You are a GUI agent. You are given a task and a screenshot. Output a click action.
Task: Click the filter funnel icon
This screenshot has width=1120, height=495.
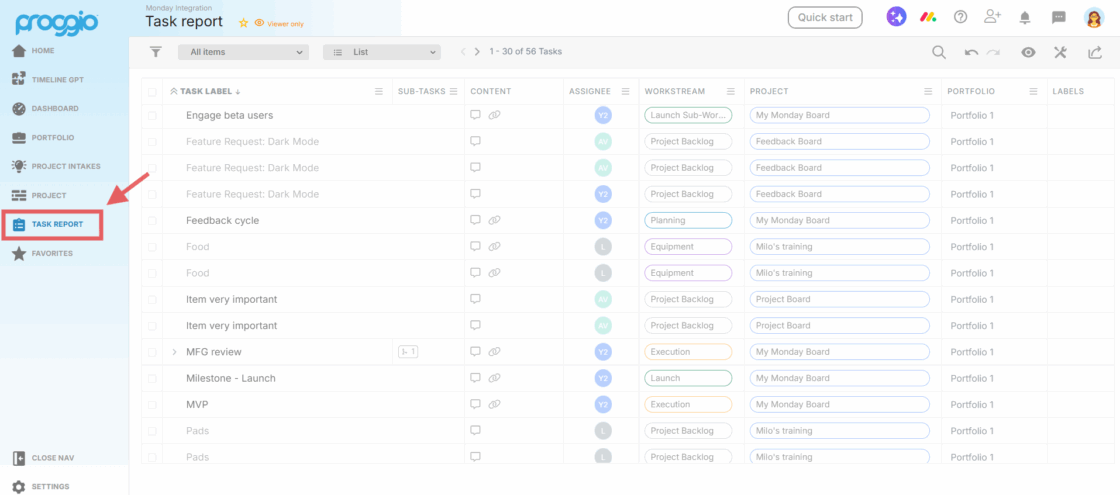click(x=155, y=52)
